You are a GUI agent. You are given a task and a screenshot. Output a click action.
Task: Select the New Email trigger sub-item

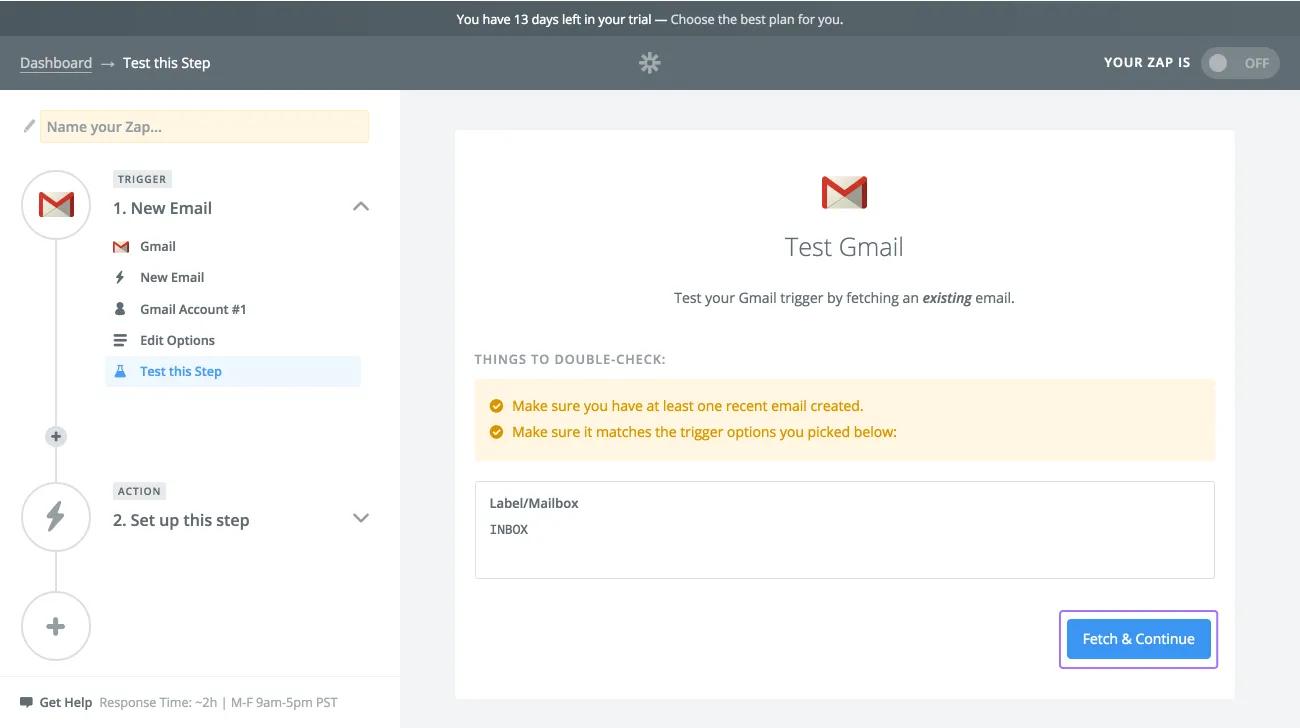point(172,277)
